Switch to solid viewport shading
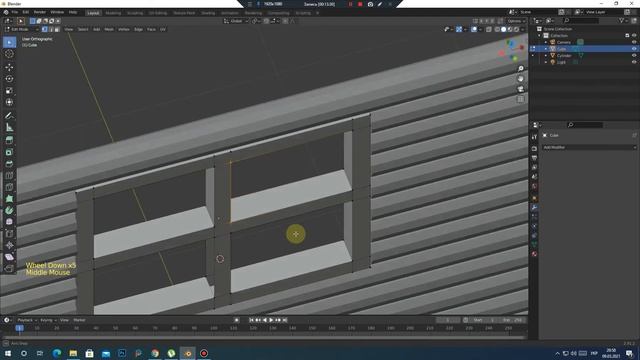The image size is (640, 360). pyautogui.click(x=504, y=29)
